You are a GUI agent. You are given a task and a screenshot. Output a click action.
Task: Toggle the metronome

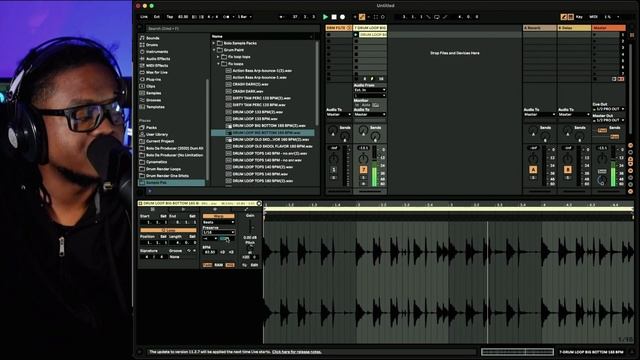click(x=226, y=17)
